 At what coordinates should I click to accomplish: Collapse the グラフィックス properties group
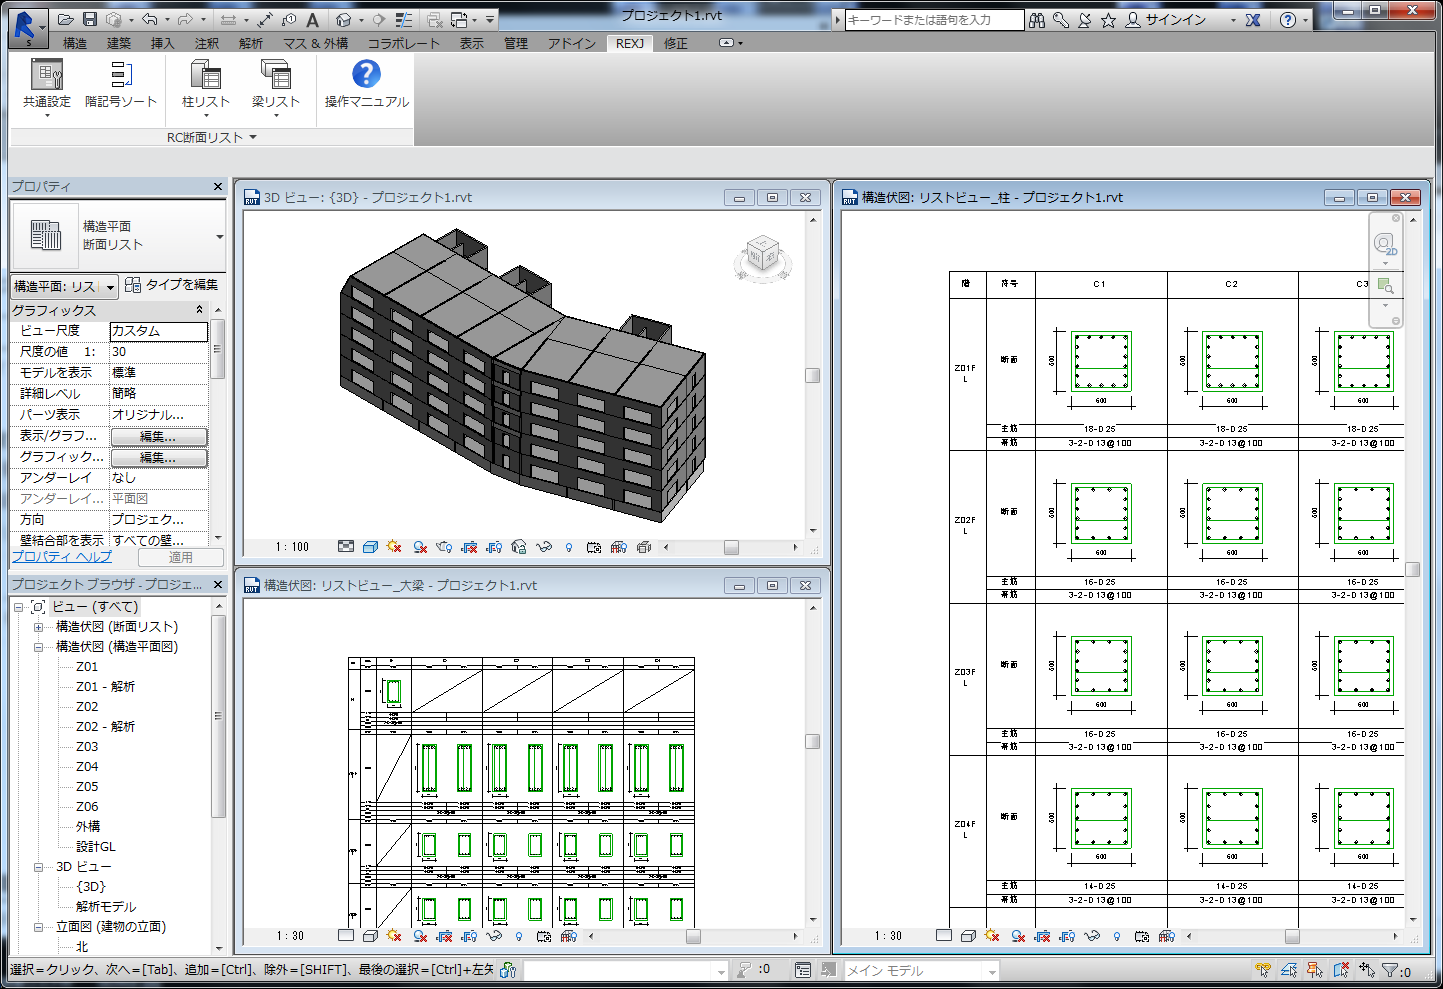click(199, 310)
